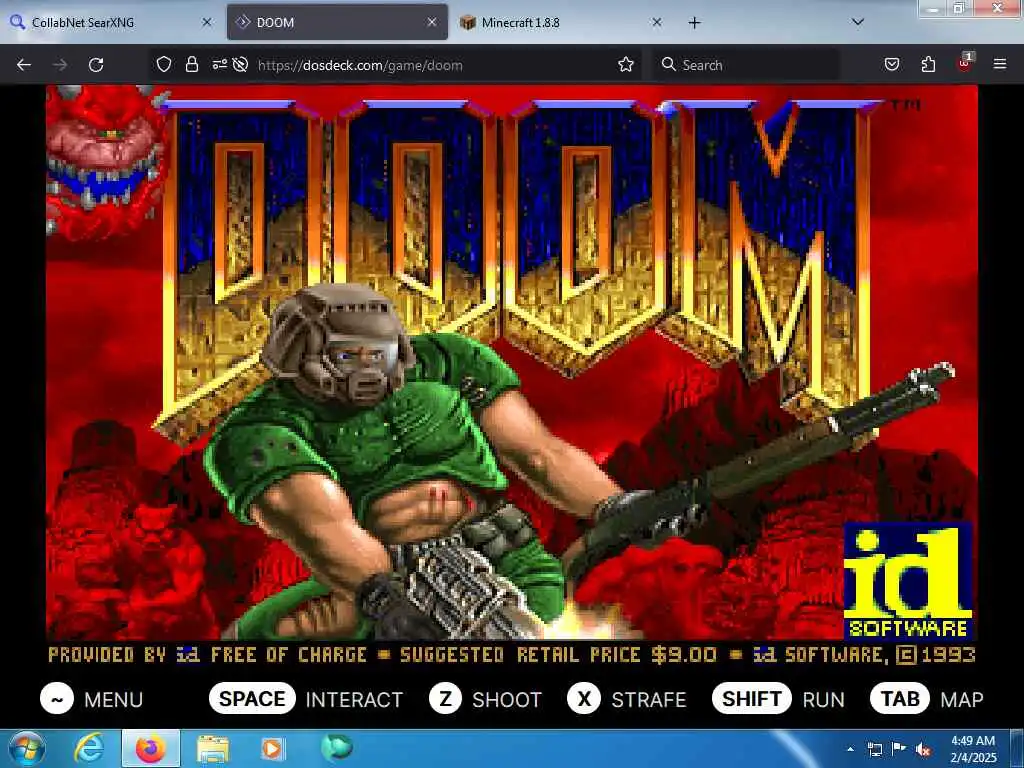Click the TAB map key button
The height and width of the screenshot is (768, 1024).
900,699
